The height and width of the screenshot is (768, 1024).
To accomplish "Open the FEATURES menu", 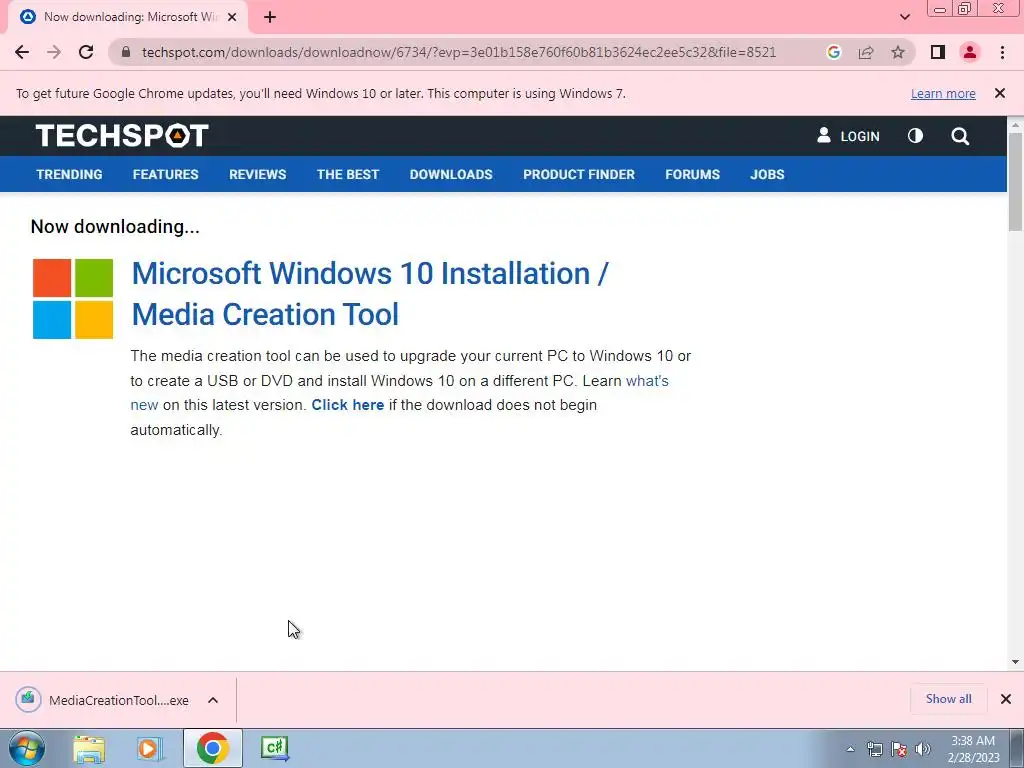I will pyautogui.click(x=165, y=174).
